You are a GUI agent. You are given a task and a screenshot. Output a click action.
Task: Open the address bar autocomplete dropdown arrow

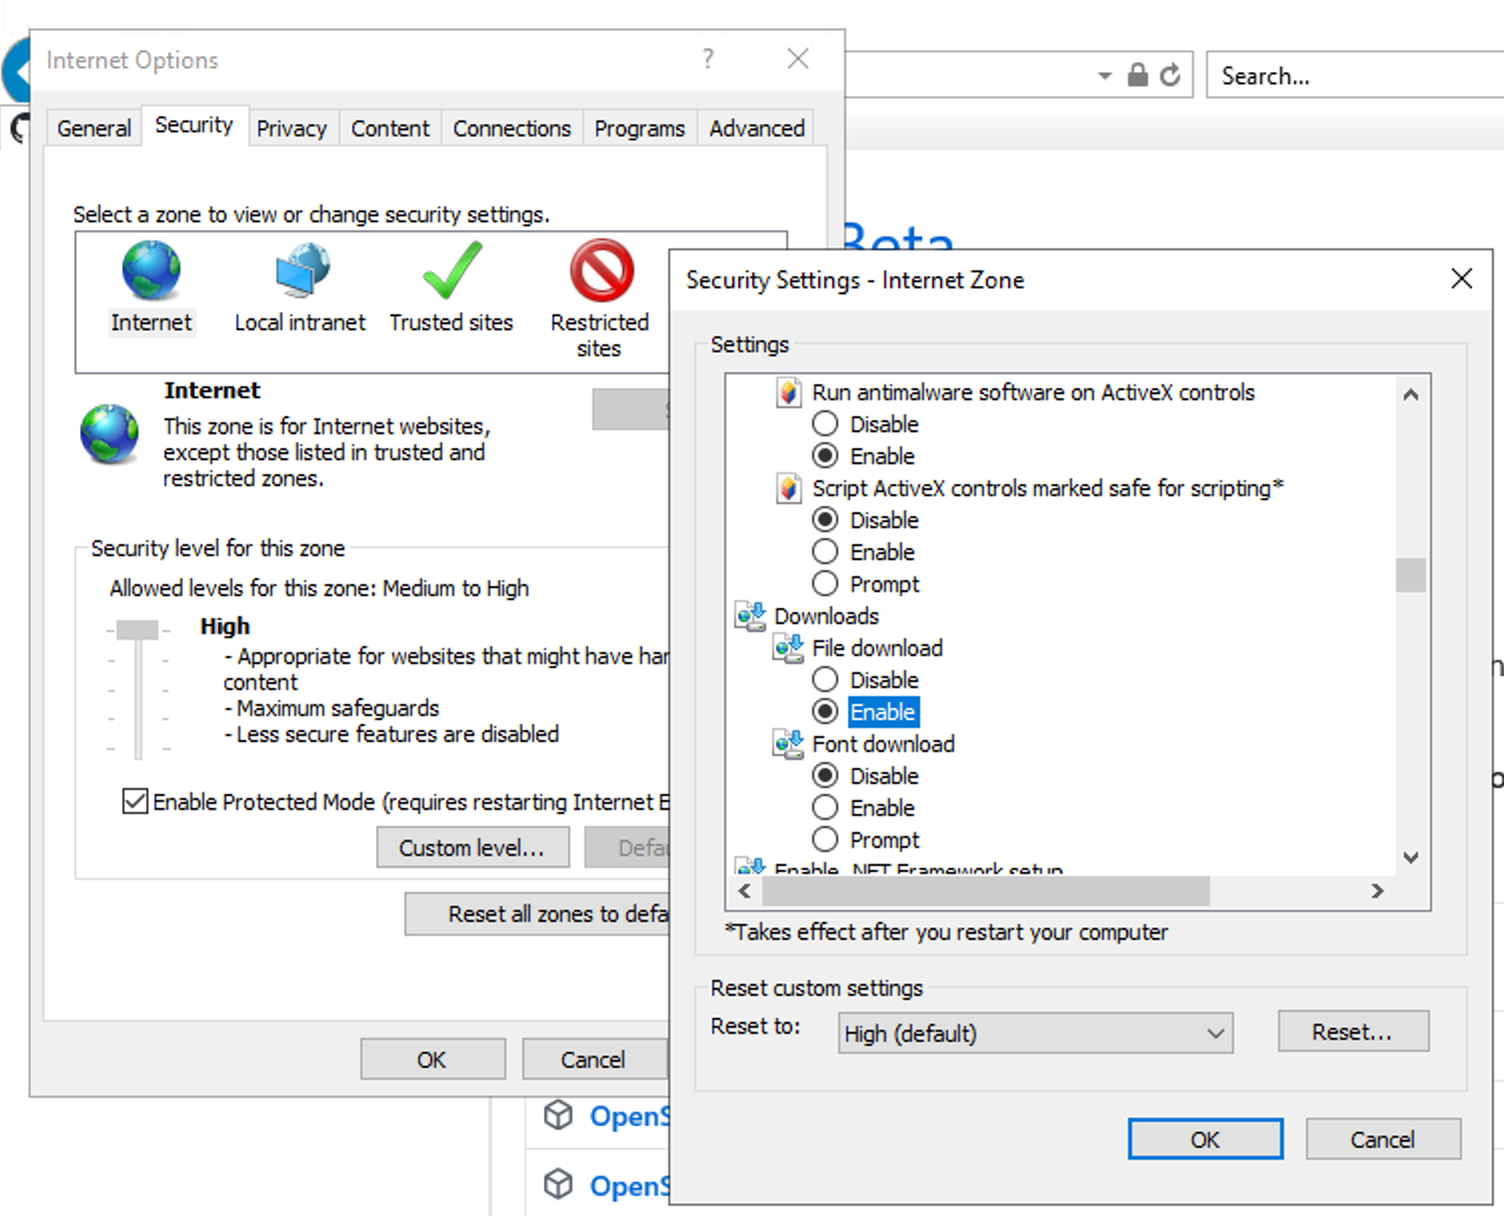coord(1104,75)
